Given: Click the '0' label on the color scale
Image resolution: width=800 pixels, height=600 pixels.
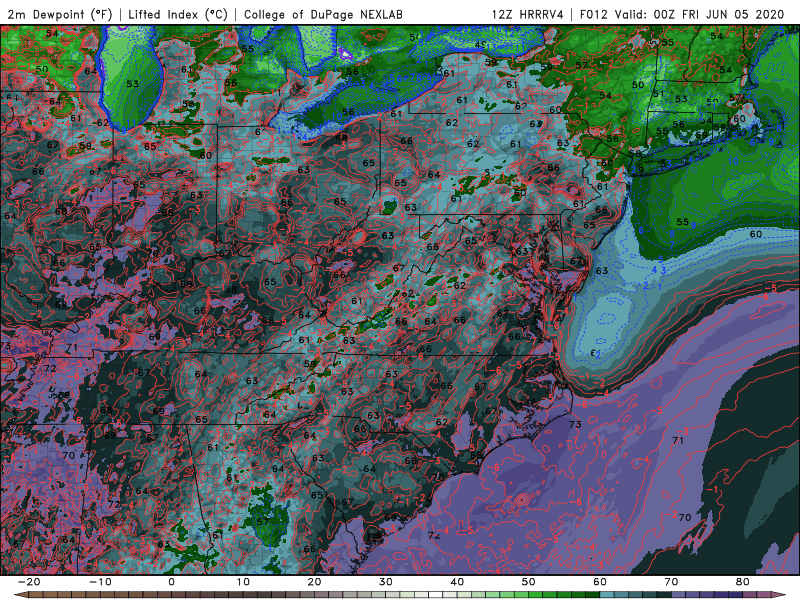Looking at the screenshot, I should [x=171, y=582].
